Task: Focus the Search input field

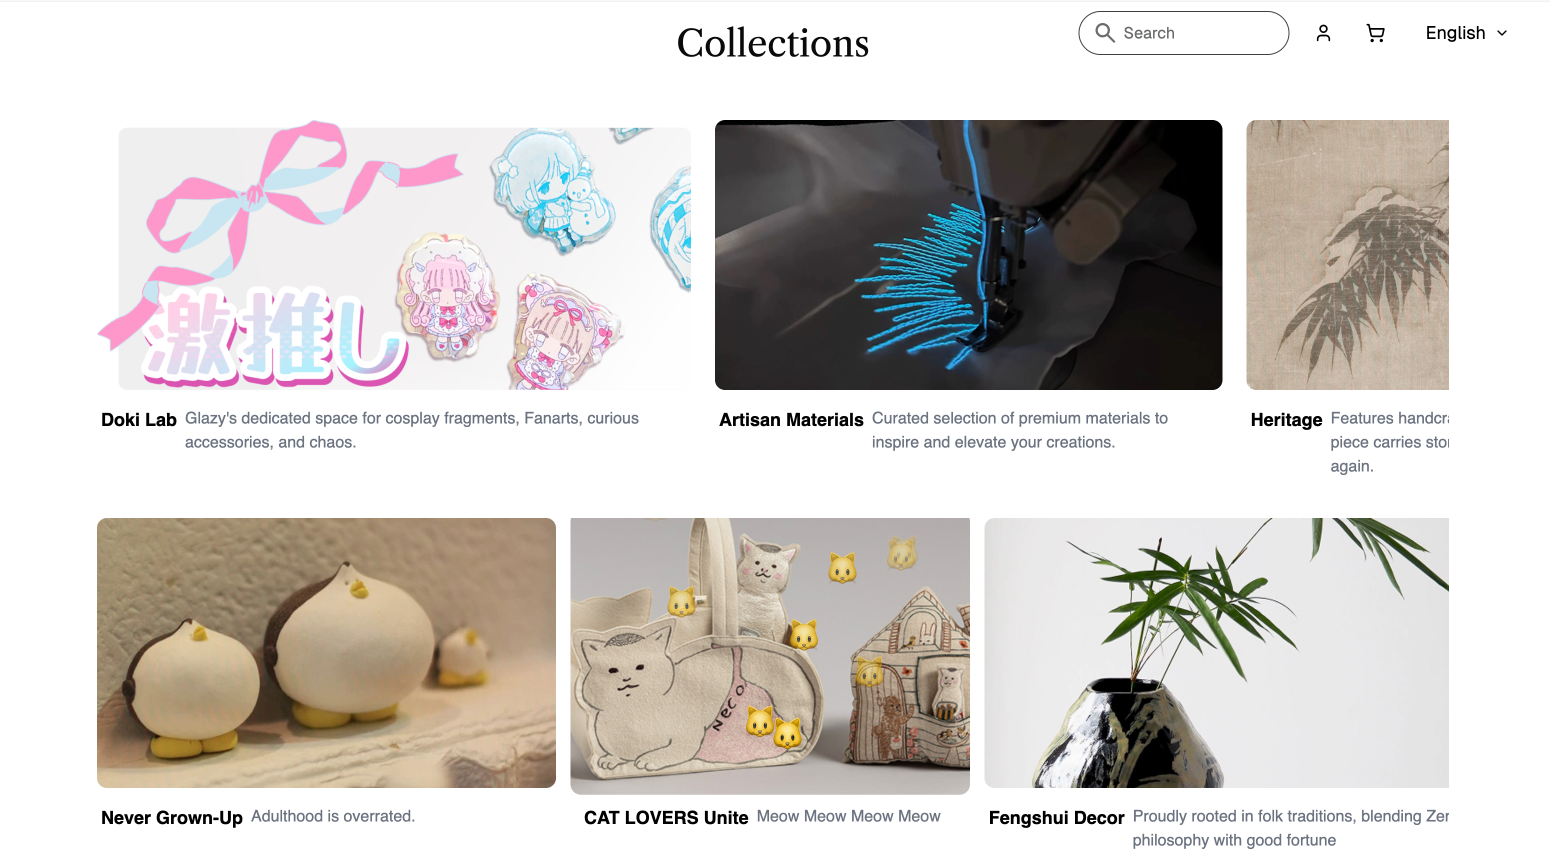Action: pyautogui.click(x=1184, y=33)
